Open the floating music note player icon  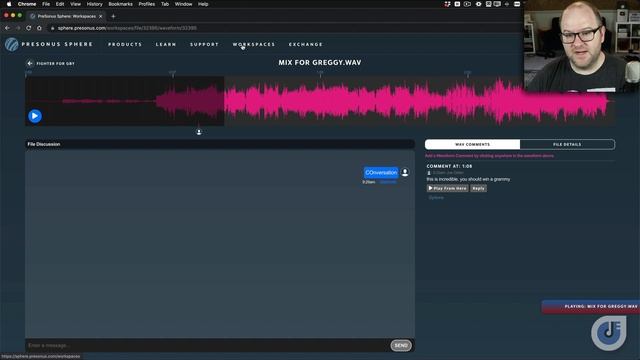[609, 333]
